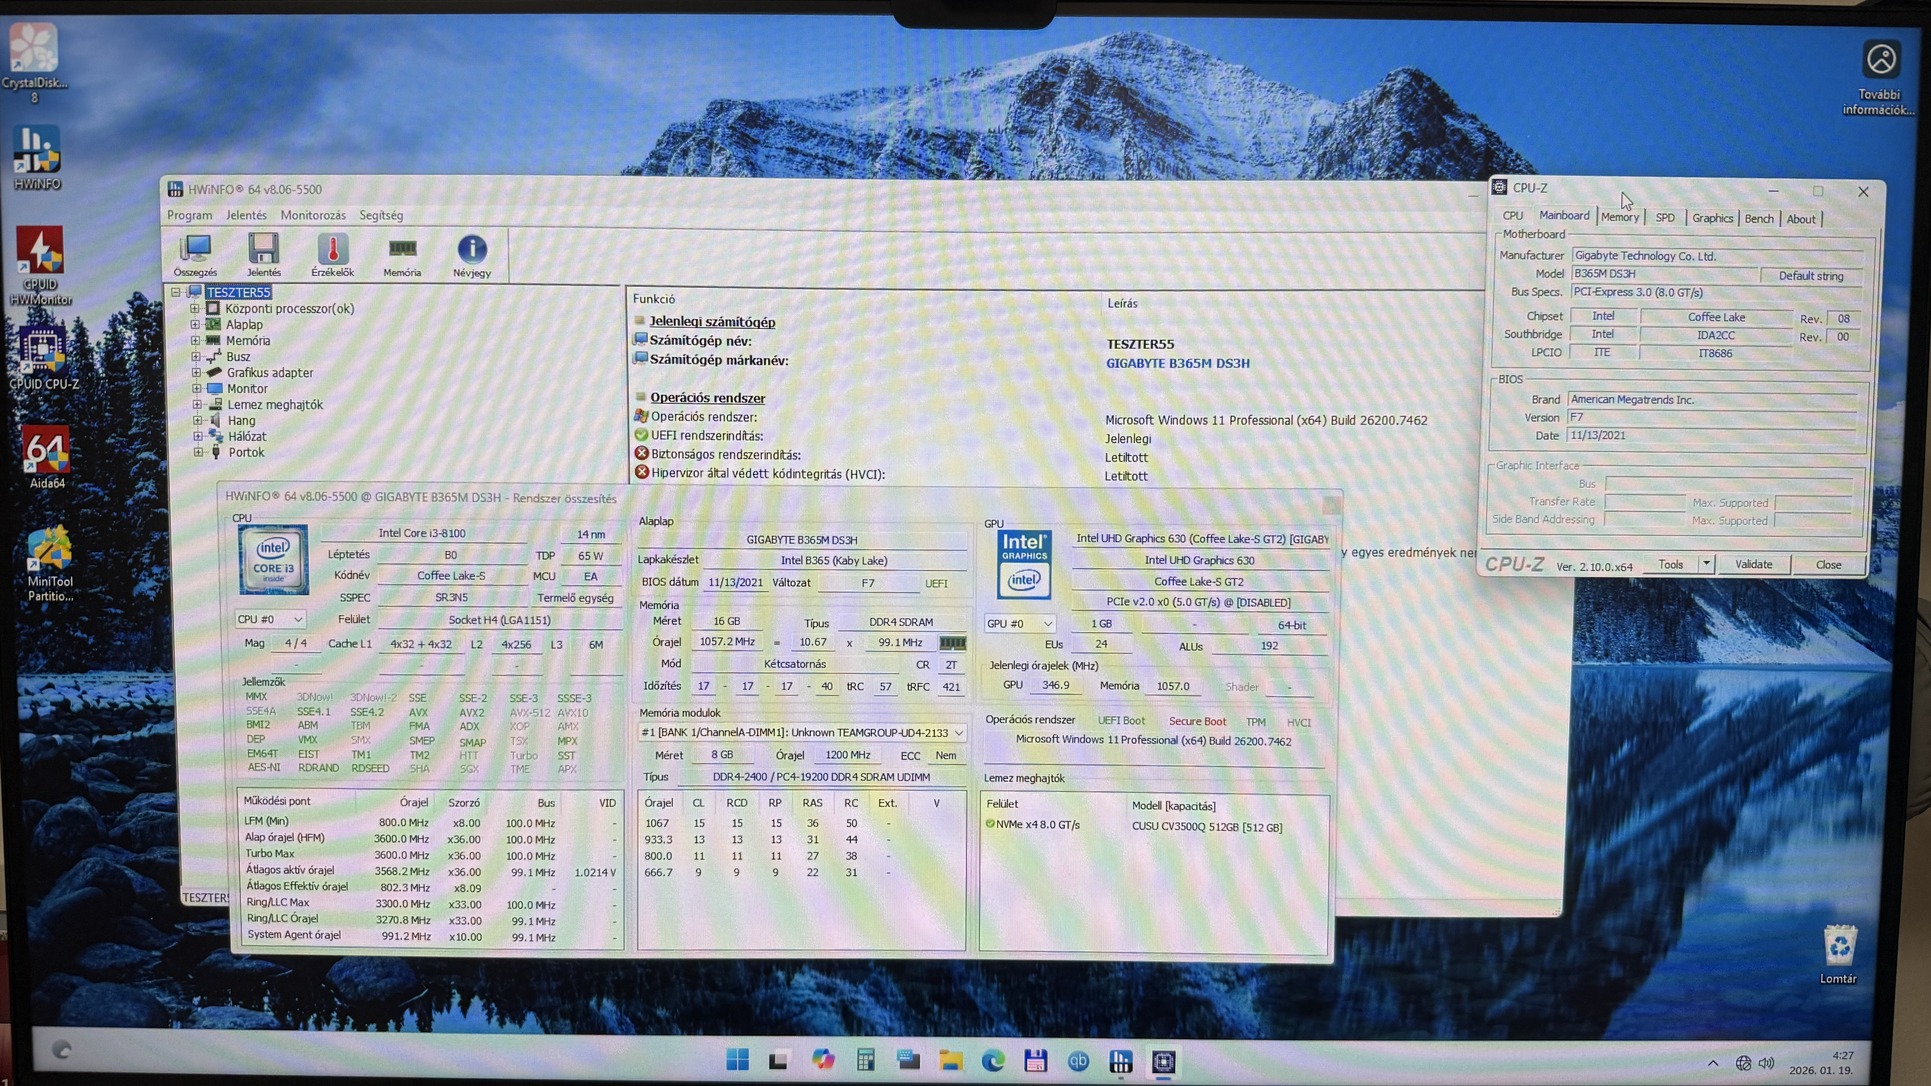Switch to the SPD tab in CPU-Z

[x=1664, y=218]
